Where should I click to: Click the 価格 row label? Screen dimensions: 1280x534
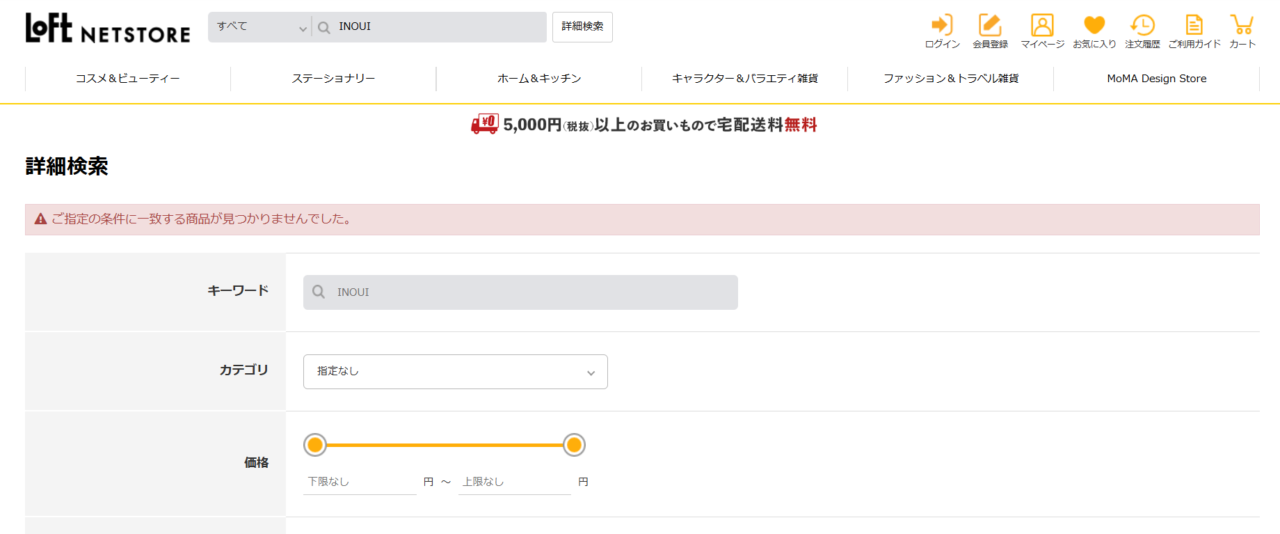coord(256,462)
